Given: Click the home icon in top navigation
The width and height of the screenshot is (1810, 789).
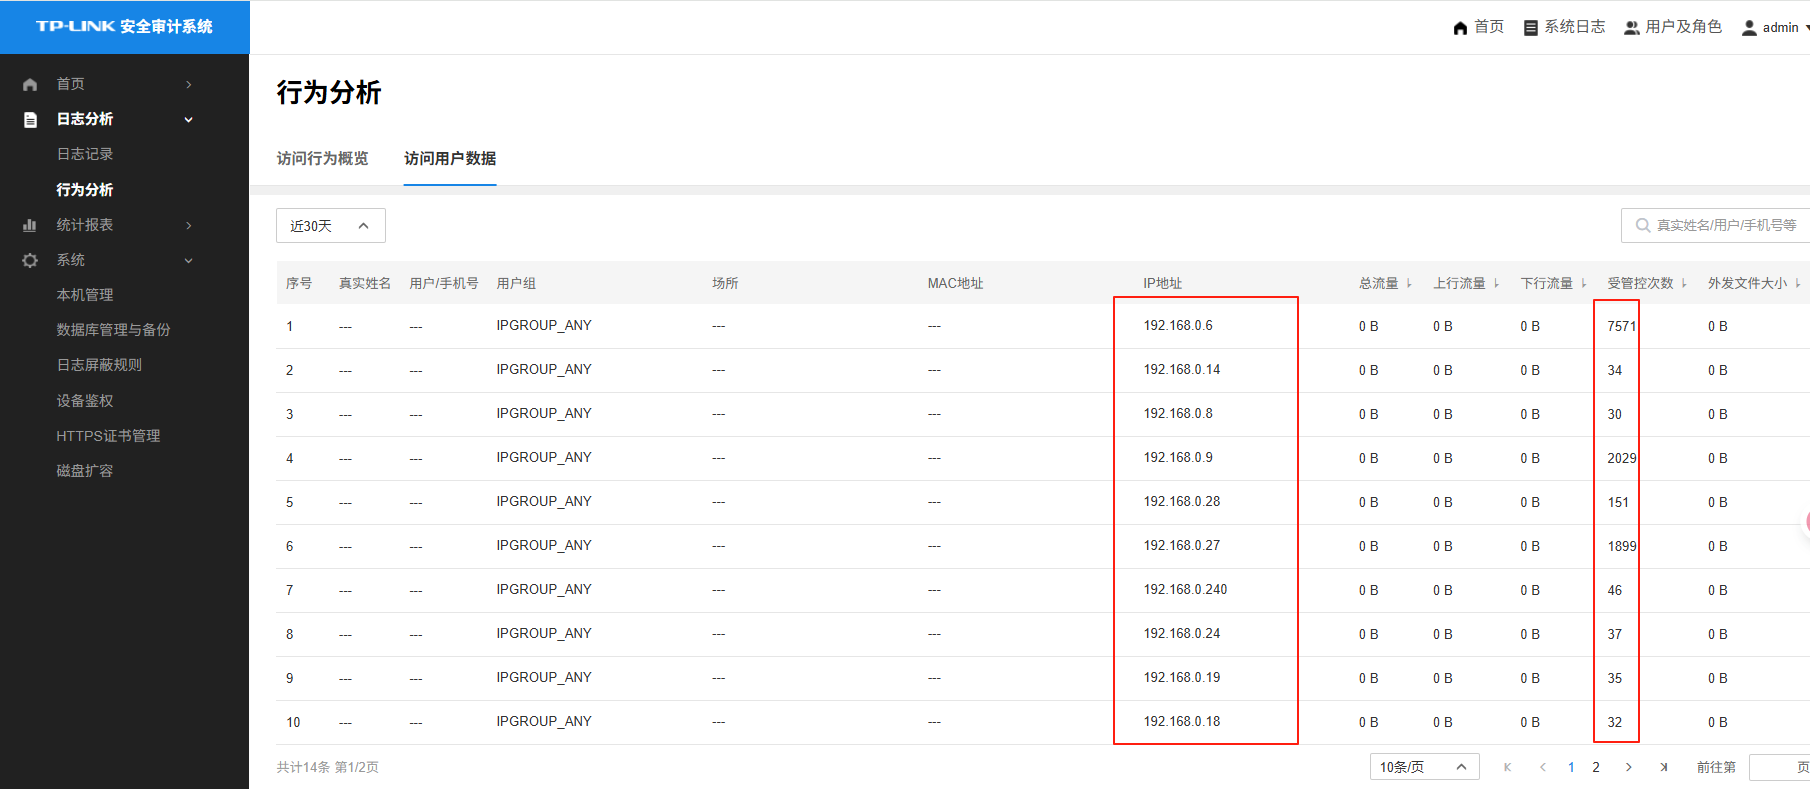Looking at the screenshot, I should tap(1460, 28).
